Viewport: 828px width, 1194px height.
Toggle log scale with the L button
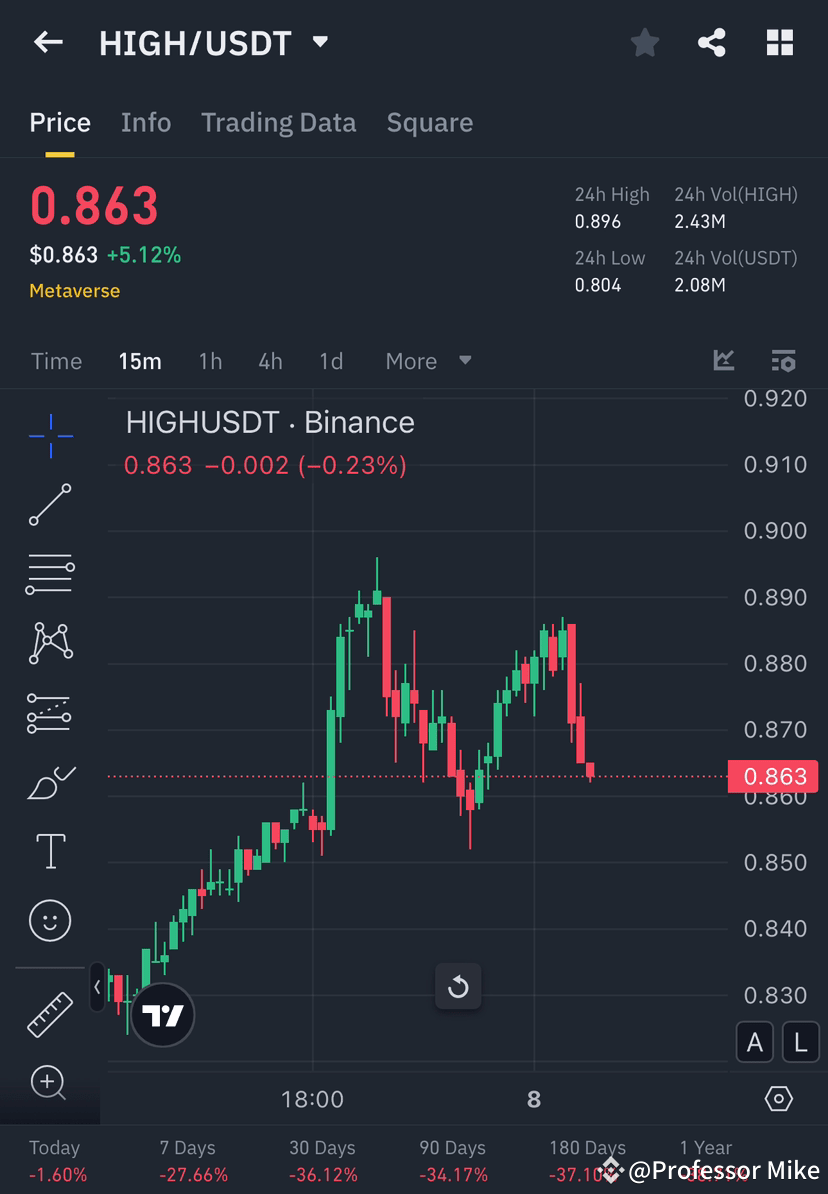point(800,1042)
